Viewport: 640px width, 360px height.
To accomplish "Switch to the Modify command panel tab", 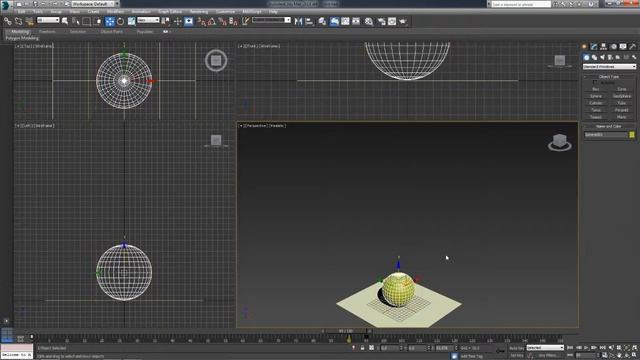I will tap(594, 47).
